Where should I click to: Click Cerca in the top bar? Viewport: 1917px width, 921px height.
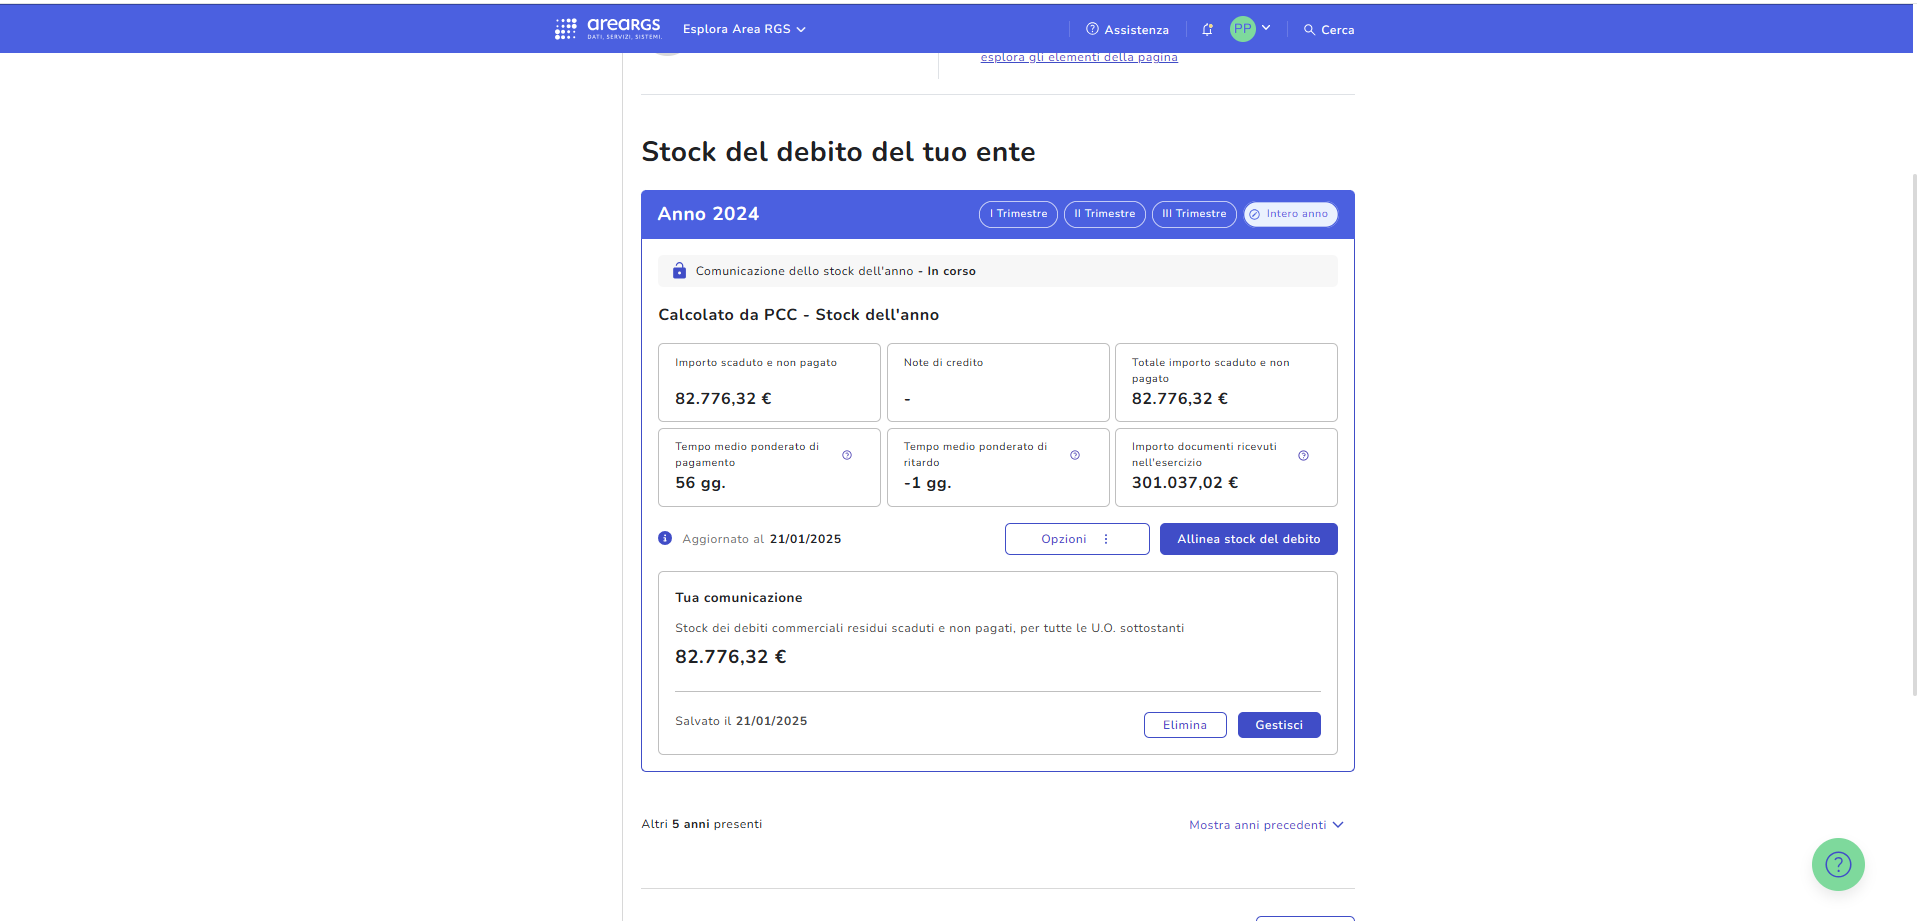(1328, 30)
